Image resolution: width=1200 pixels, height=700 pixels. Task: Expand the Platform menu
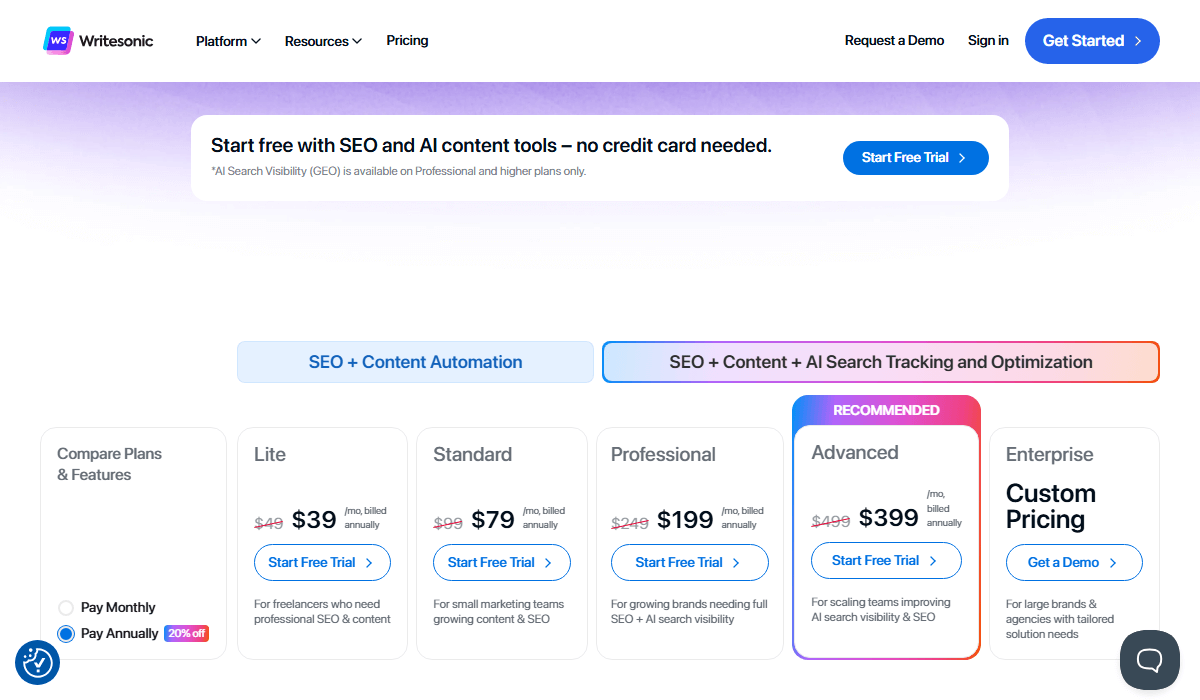pos(228,41)
